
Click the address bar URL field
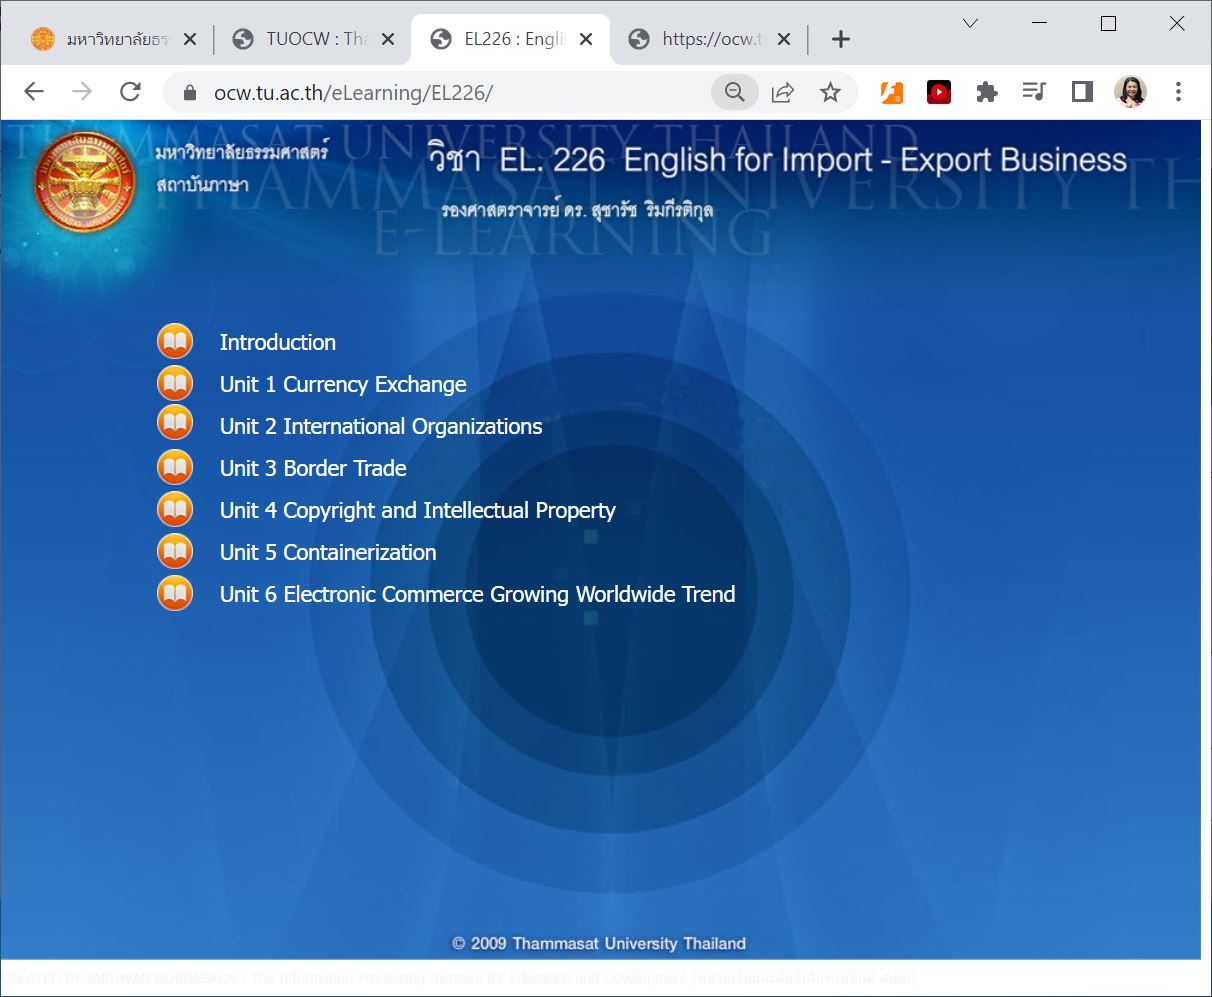pyautogui.click(x=450, y=93)
